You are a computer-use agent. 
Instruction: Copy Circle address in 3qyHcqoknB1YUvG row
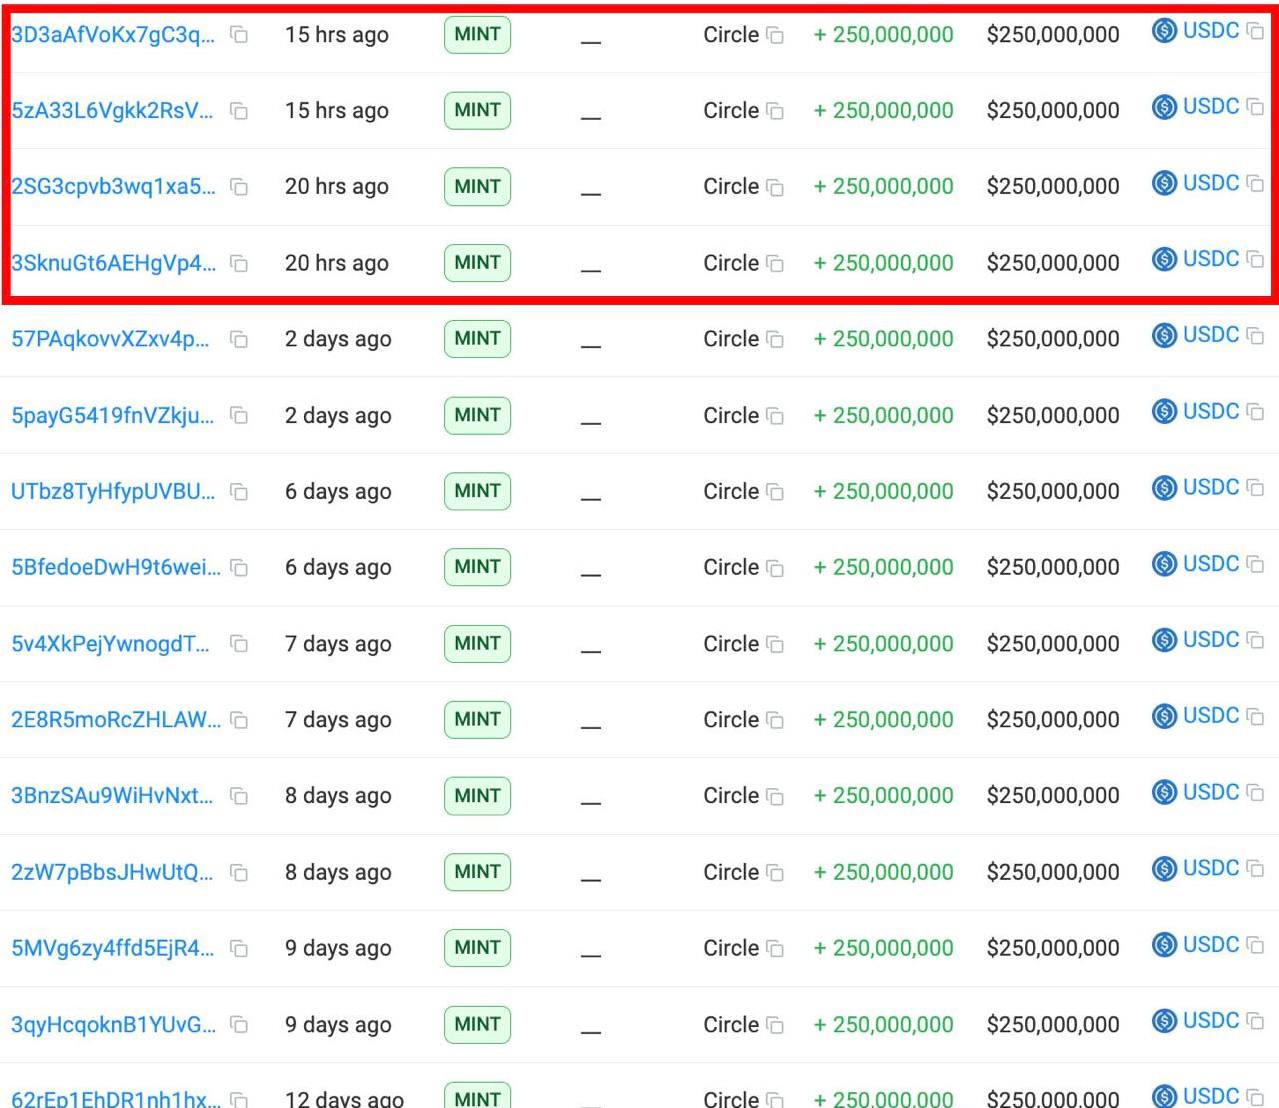tap(775, 1025)
